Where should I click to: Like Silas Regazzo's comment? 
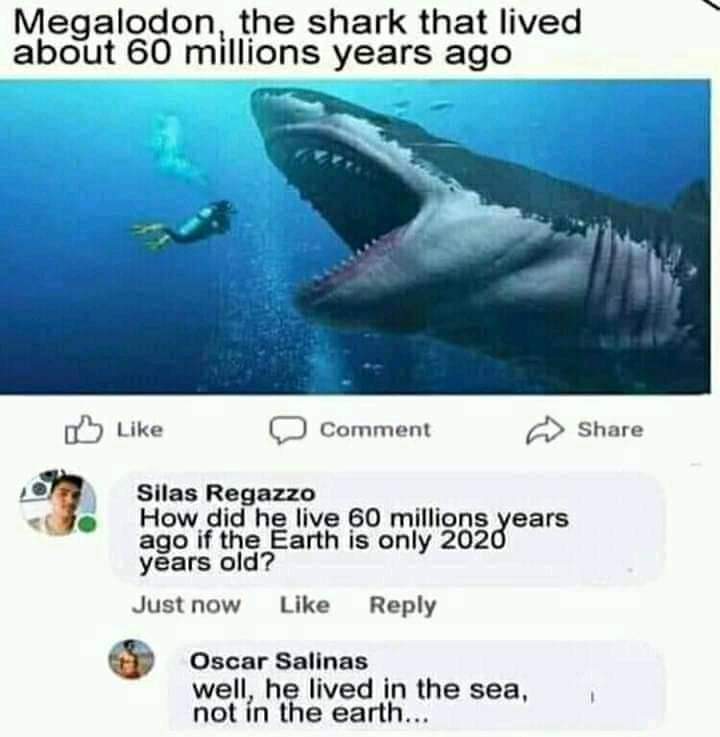point(304,605)
